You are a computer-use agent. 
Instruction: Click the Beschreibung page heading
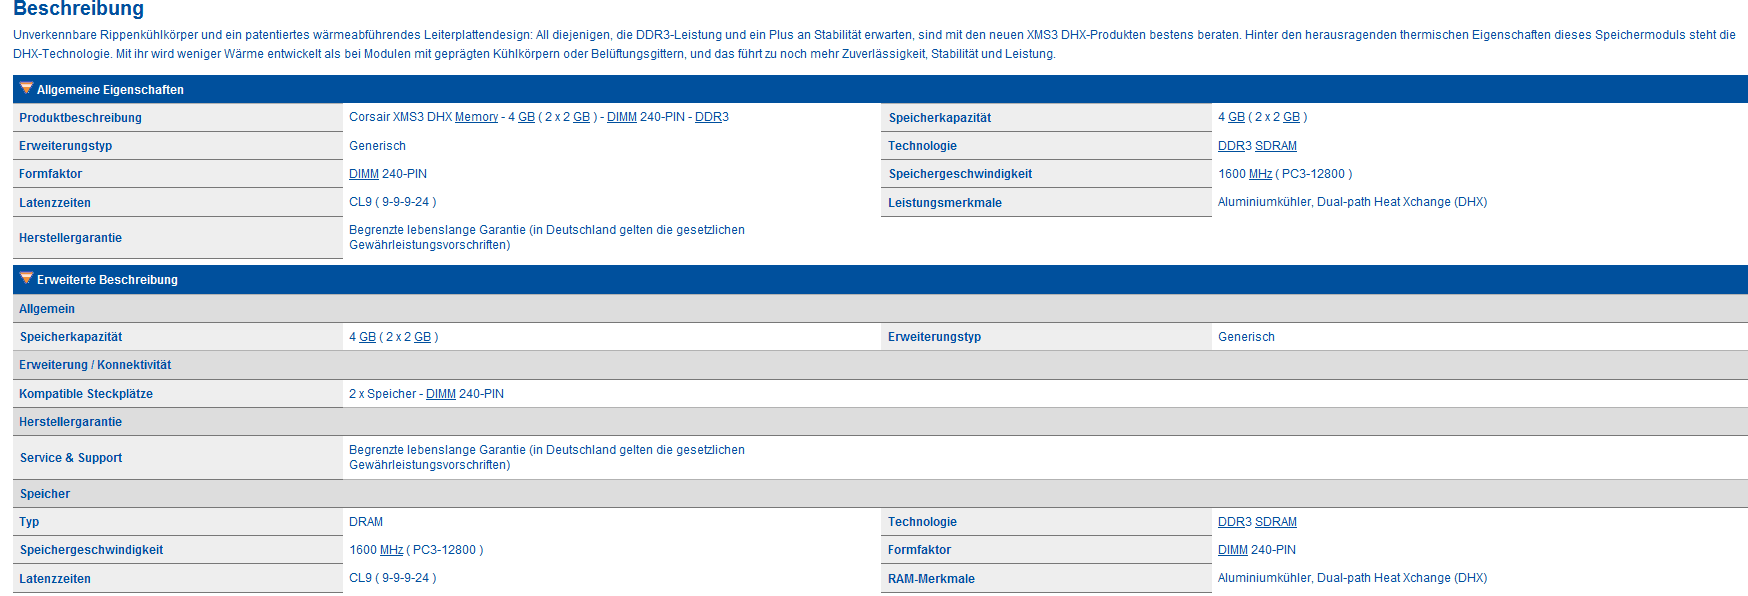click(79, 9)
